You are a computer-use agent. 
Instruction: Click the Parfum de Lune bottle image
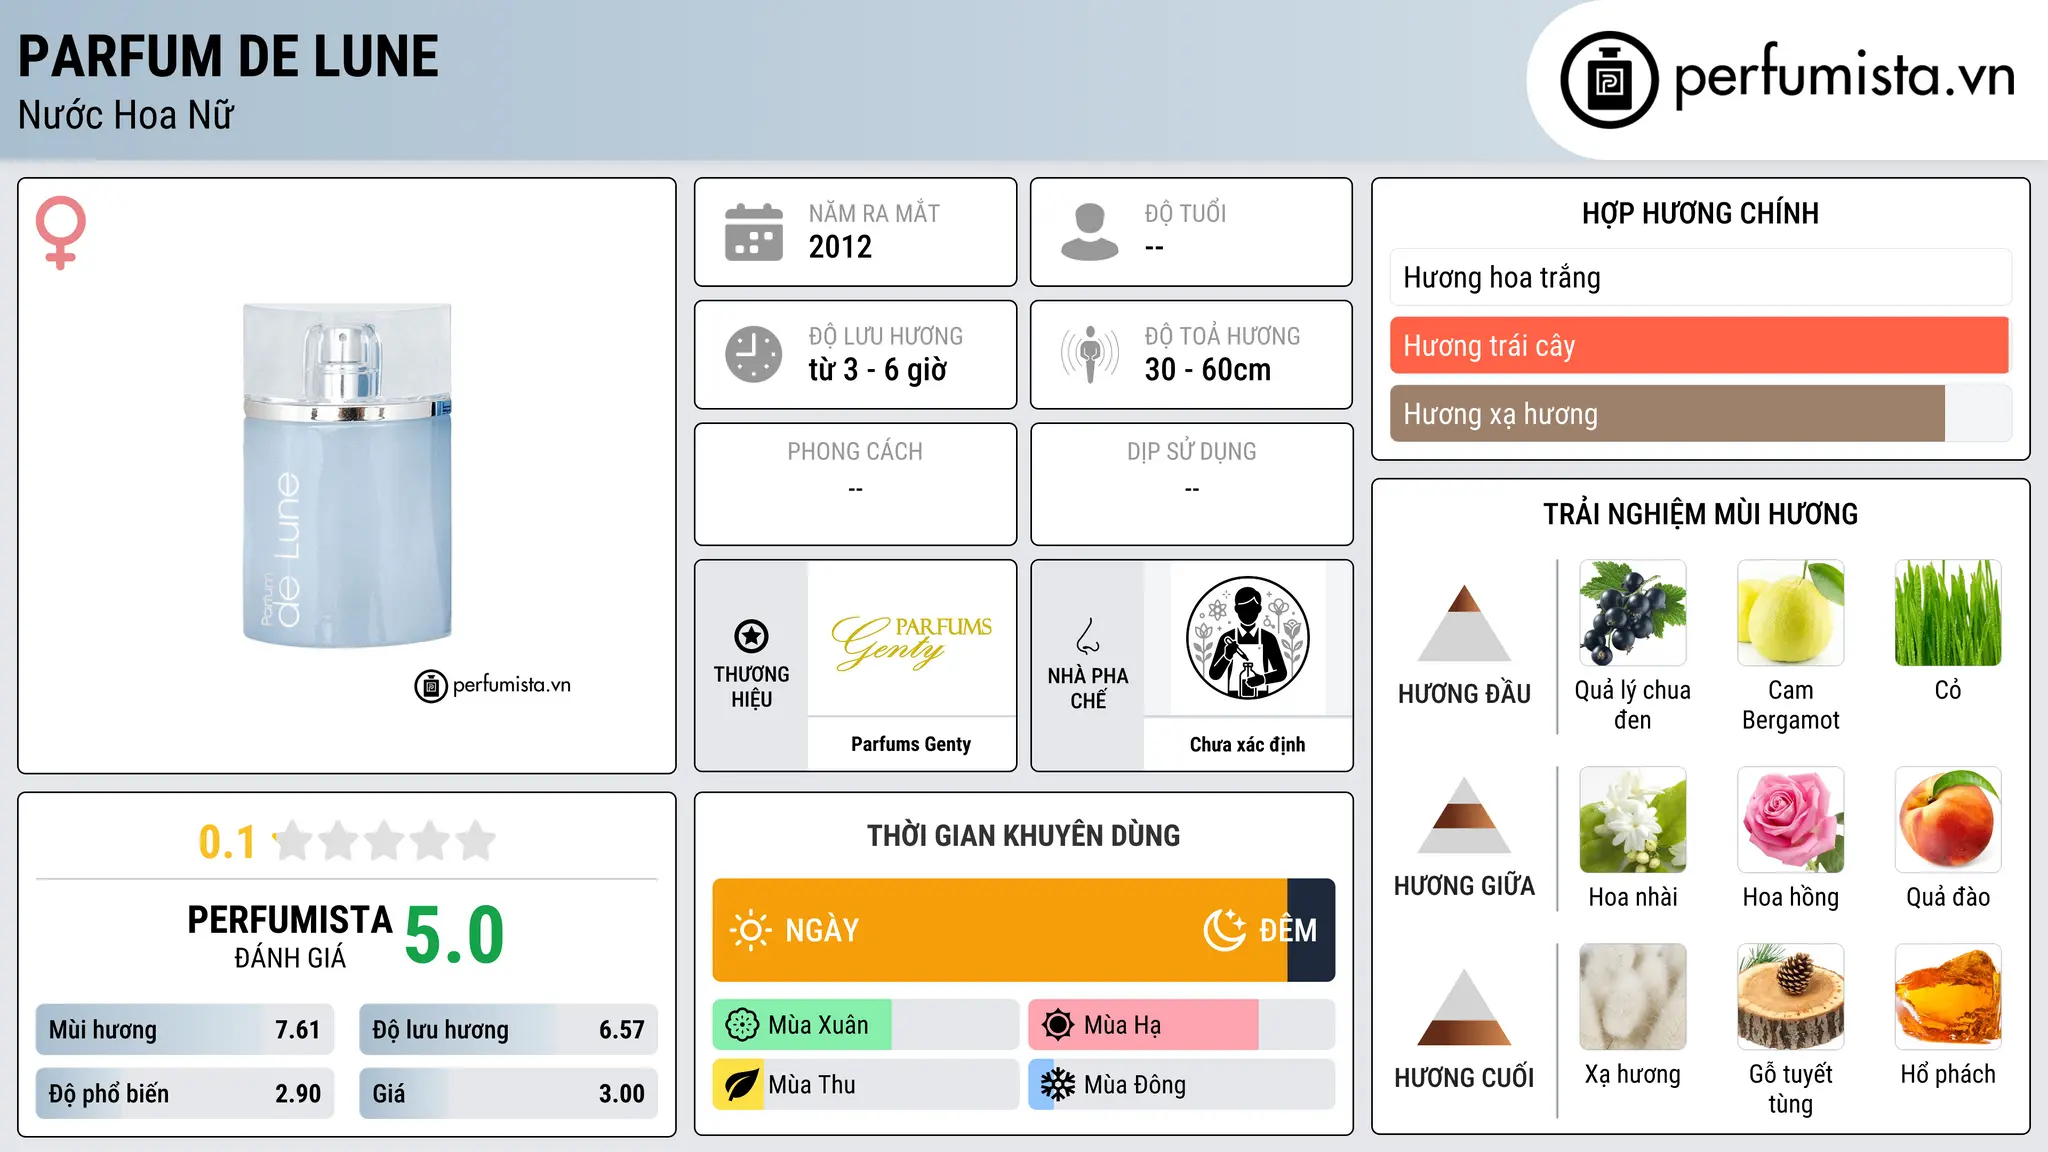[x=347, y=475]
